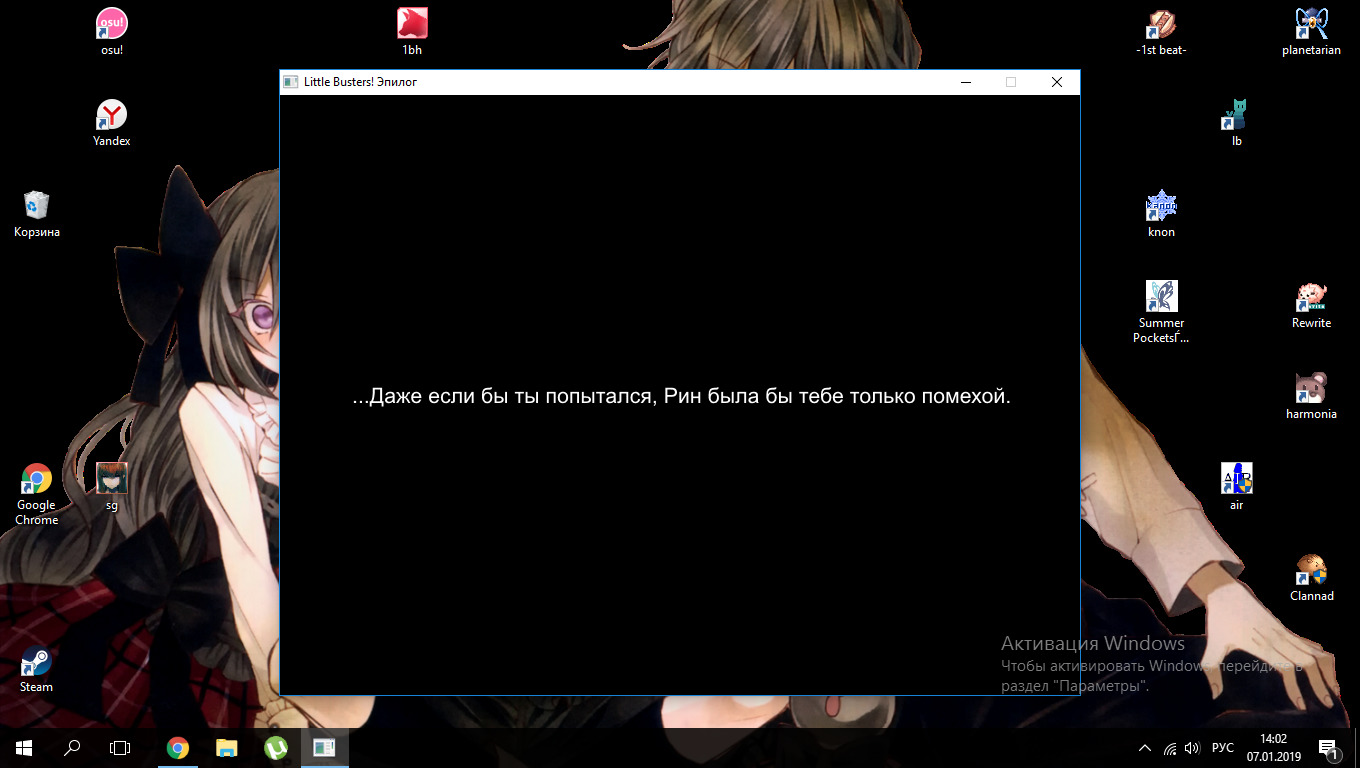Open the osu! desktop shortcut

pos(111,24)
